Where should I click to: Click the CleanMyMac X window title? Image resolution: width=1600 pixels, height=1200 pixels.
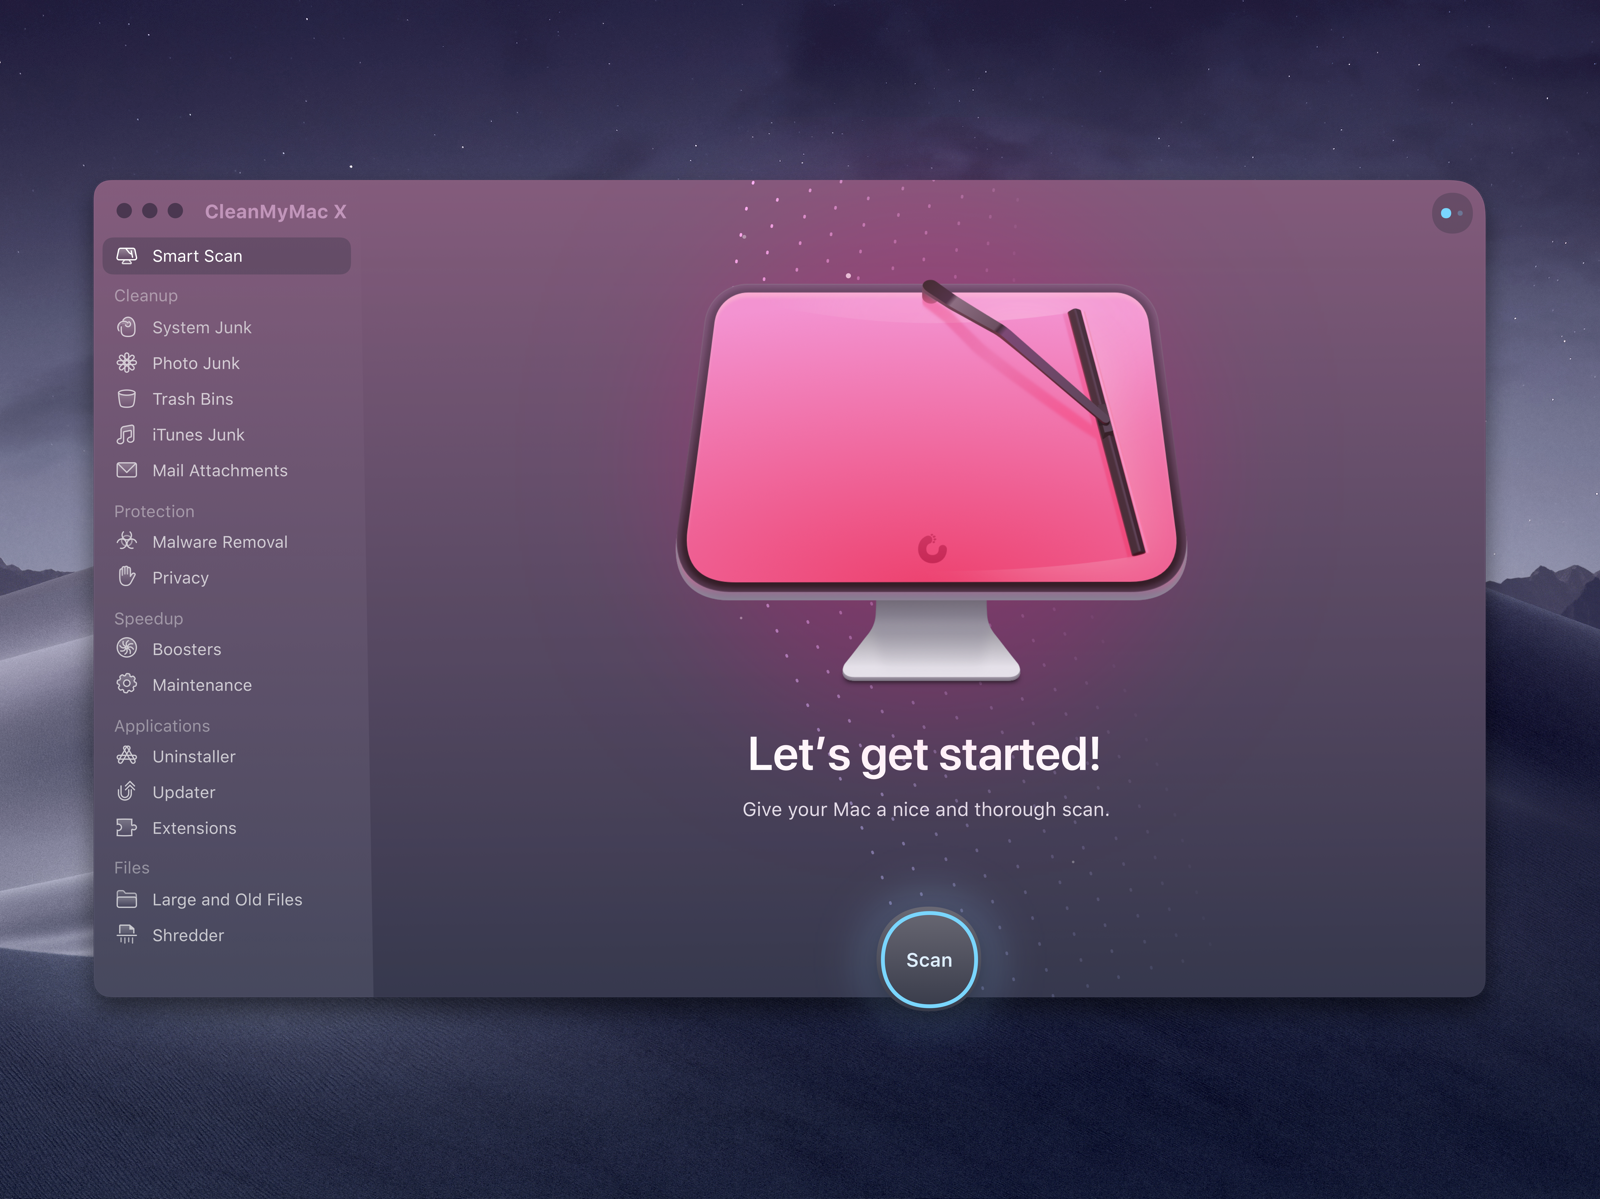click(275, 211)
